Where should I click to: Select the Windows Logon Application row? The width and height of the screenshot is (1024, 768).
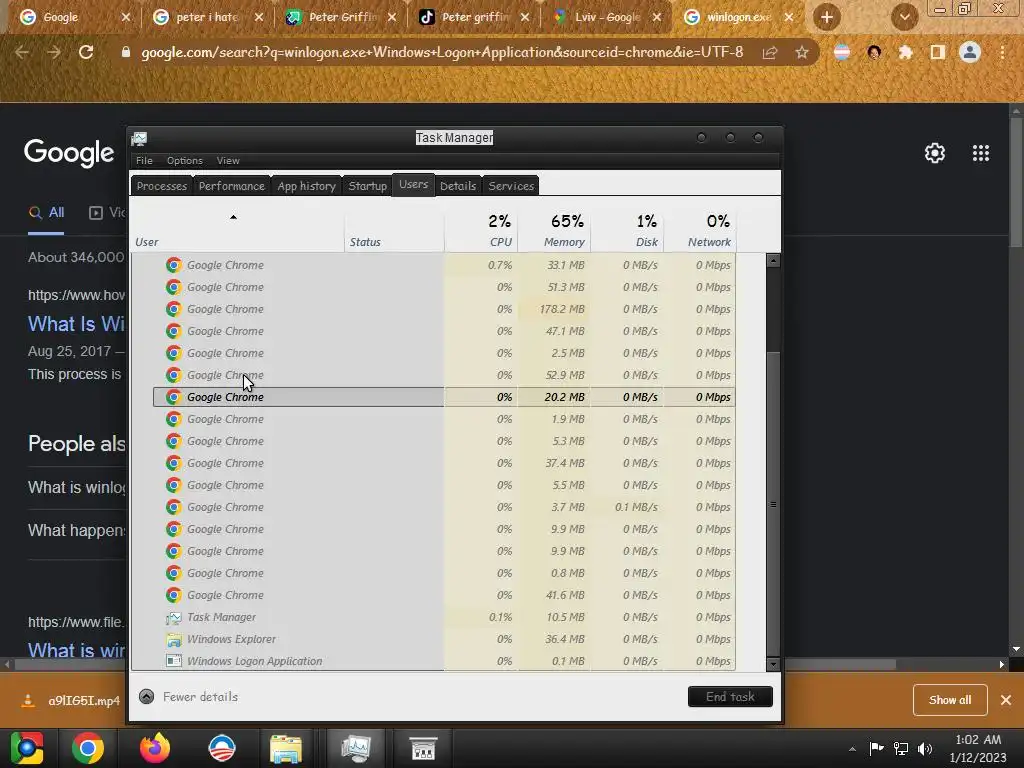(x=444, y=661)
